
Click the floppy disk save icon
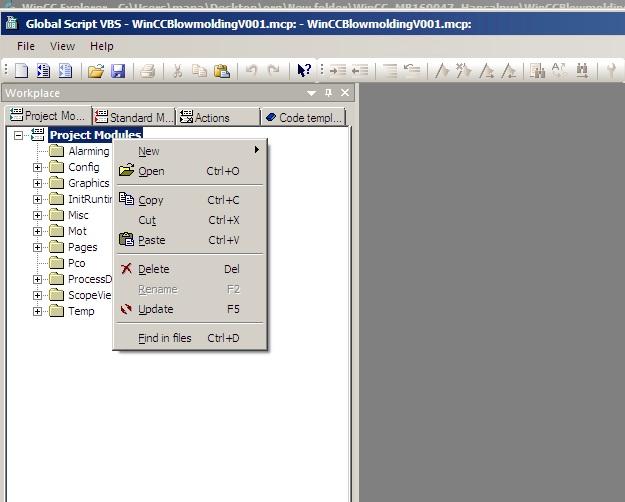(118, 71)
